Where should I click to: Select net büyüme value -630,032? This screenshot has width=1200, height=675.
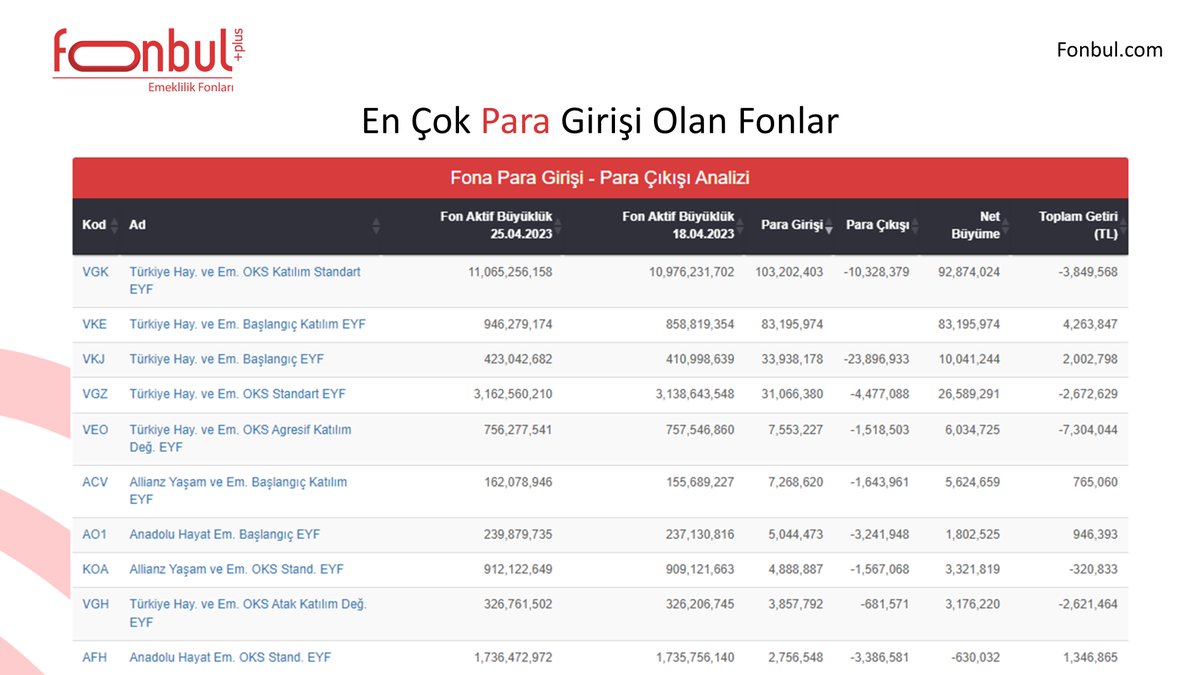pos(976,658)
